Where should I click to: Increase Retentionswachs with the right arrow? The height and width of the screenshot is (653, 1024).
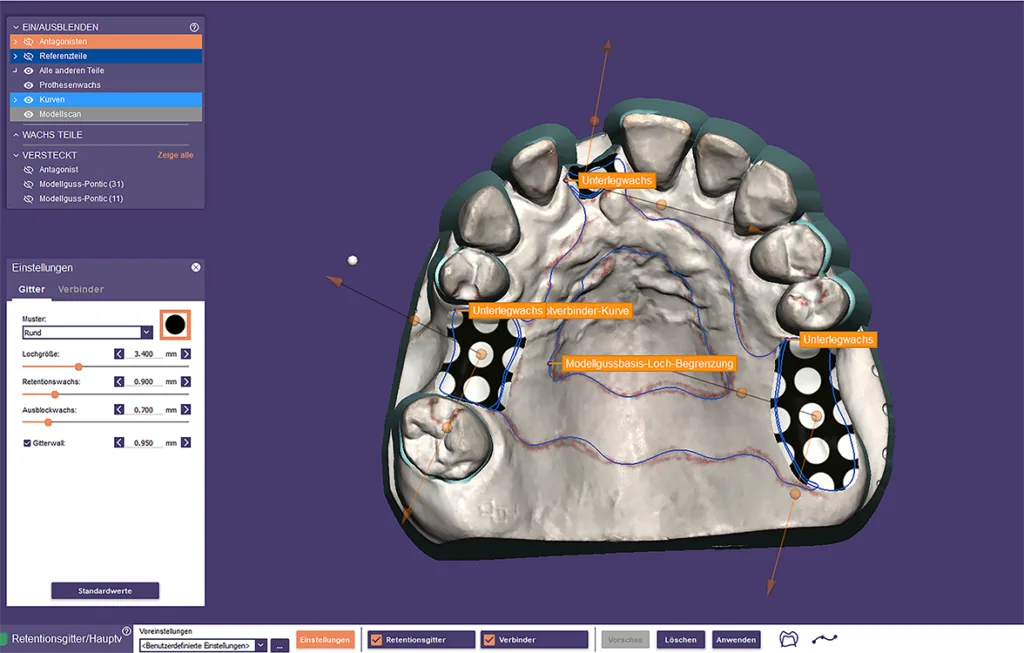[186, 382]
